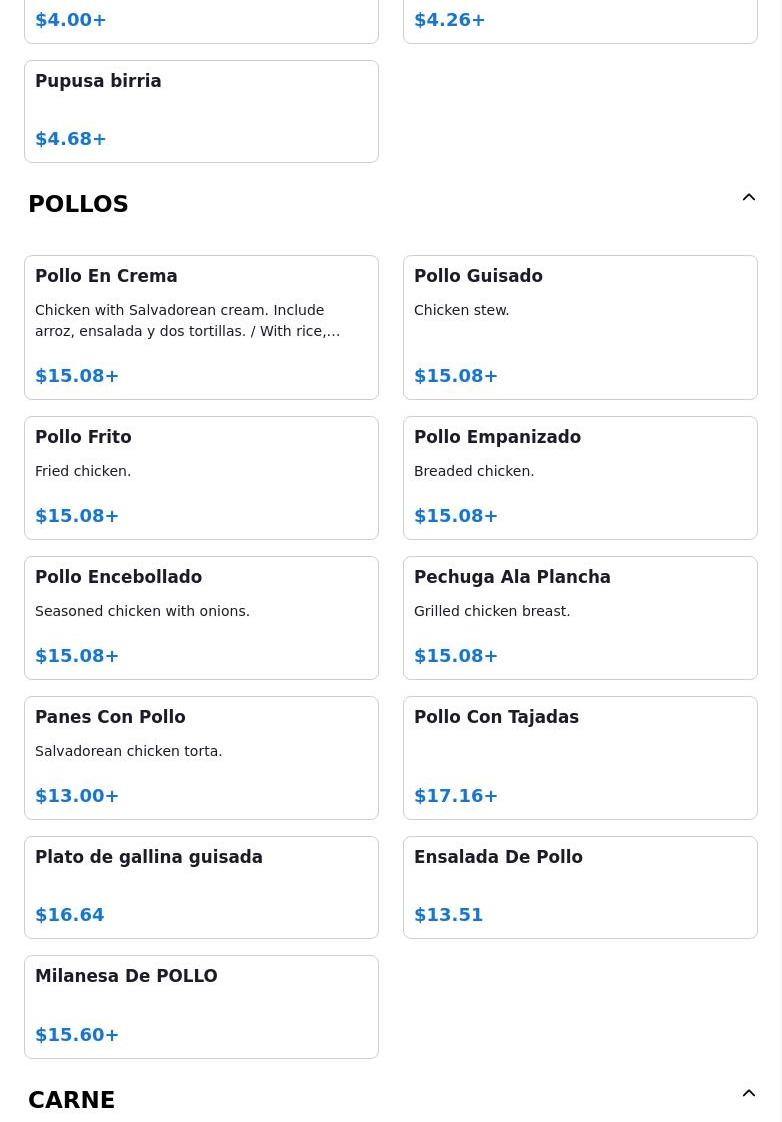Image resolution: width=782 pixels, height=1122 pixels.
Task: Click the CARNE section heading
Action: click(72, 1100)
